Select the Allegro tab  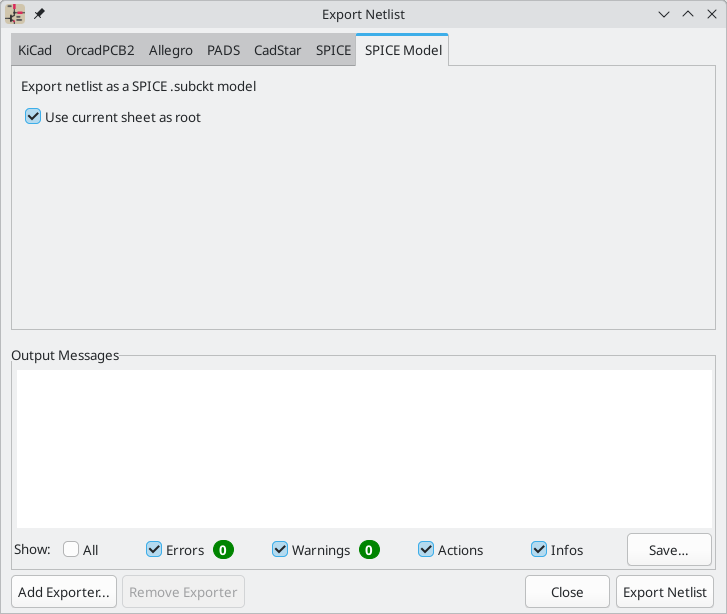click(171, 50)
